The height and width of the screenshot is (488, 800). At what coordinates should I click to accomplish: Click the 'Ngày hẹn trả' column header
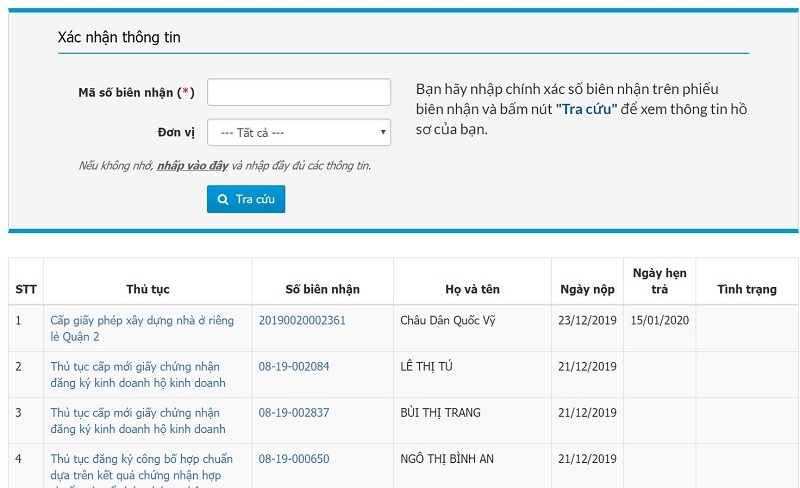tap(659, 281)
